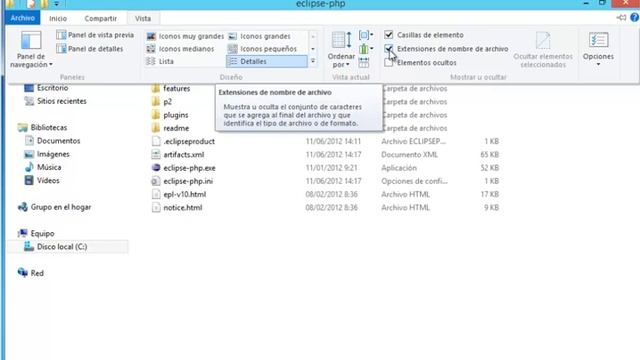Enable Elementos ocultos checkbox
640x360 pixels.
pos(389,62)
